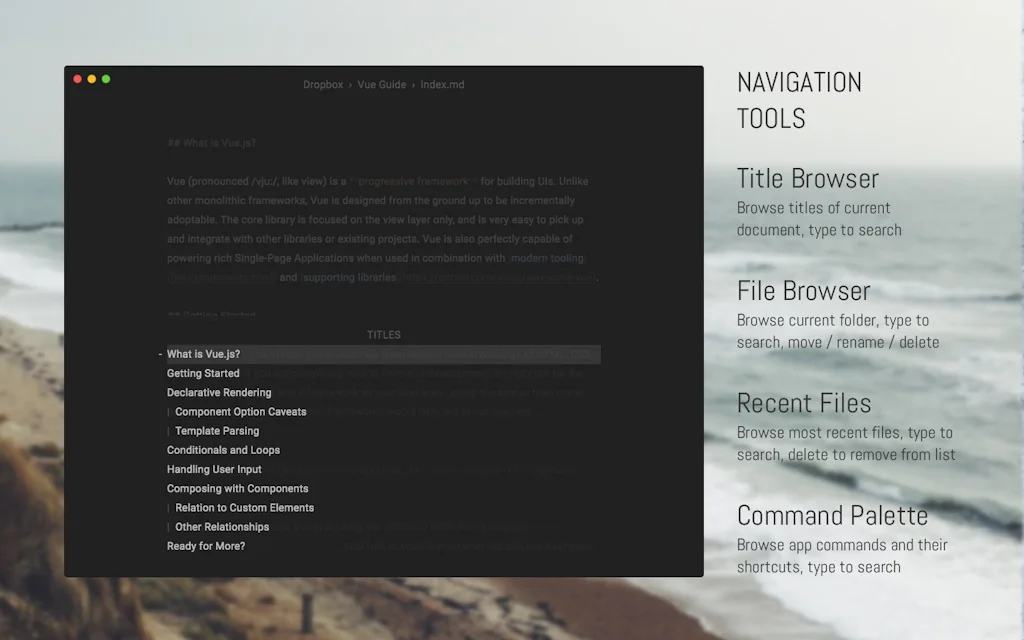Open the "Relation to Custom Elements" subsection
This screenshot has height=640, width=1024.
click(x=242, y=507)
